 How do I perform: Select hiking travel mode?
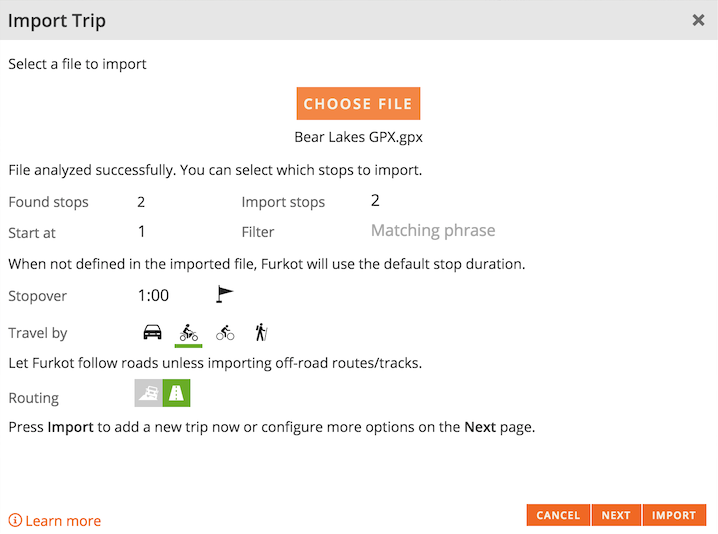click(261, 332)
